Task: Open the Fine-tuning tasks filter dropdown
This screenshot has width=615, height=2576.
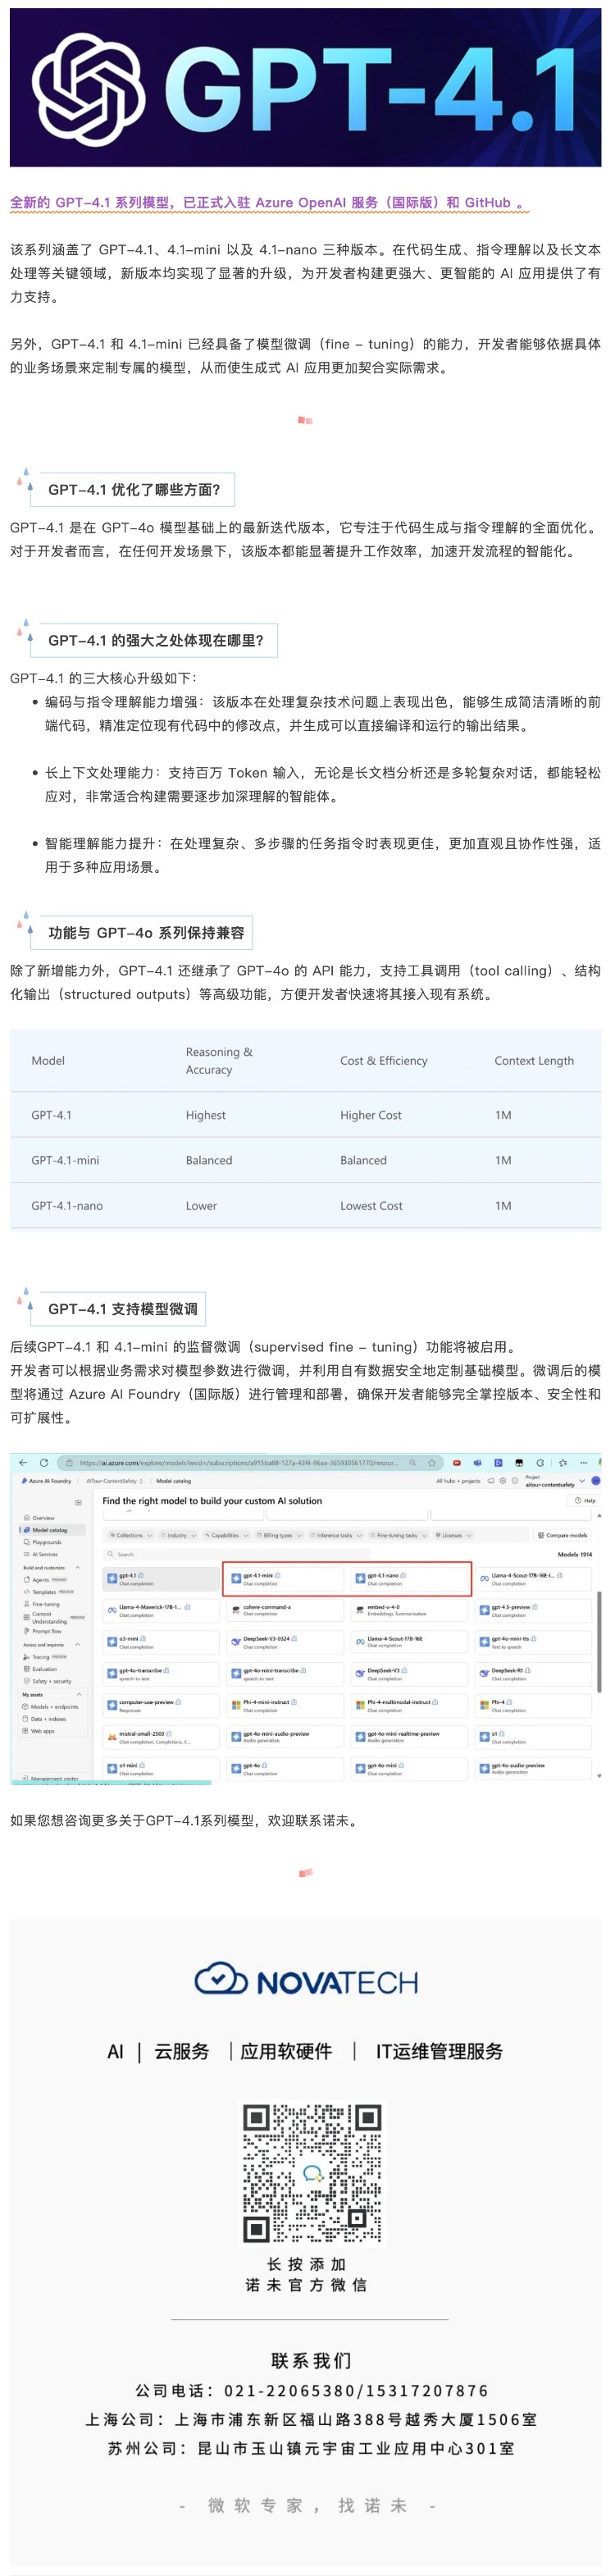Action: [398, 1535]
